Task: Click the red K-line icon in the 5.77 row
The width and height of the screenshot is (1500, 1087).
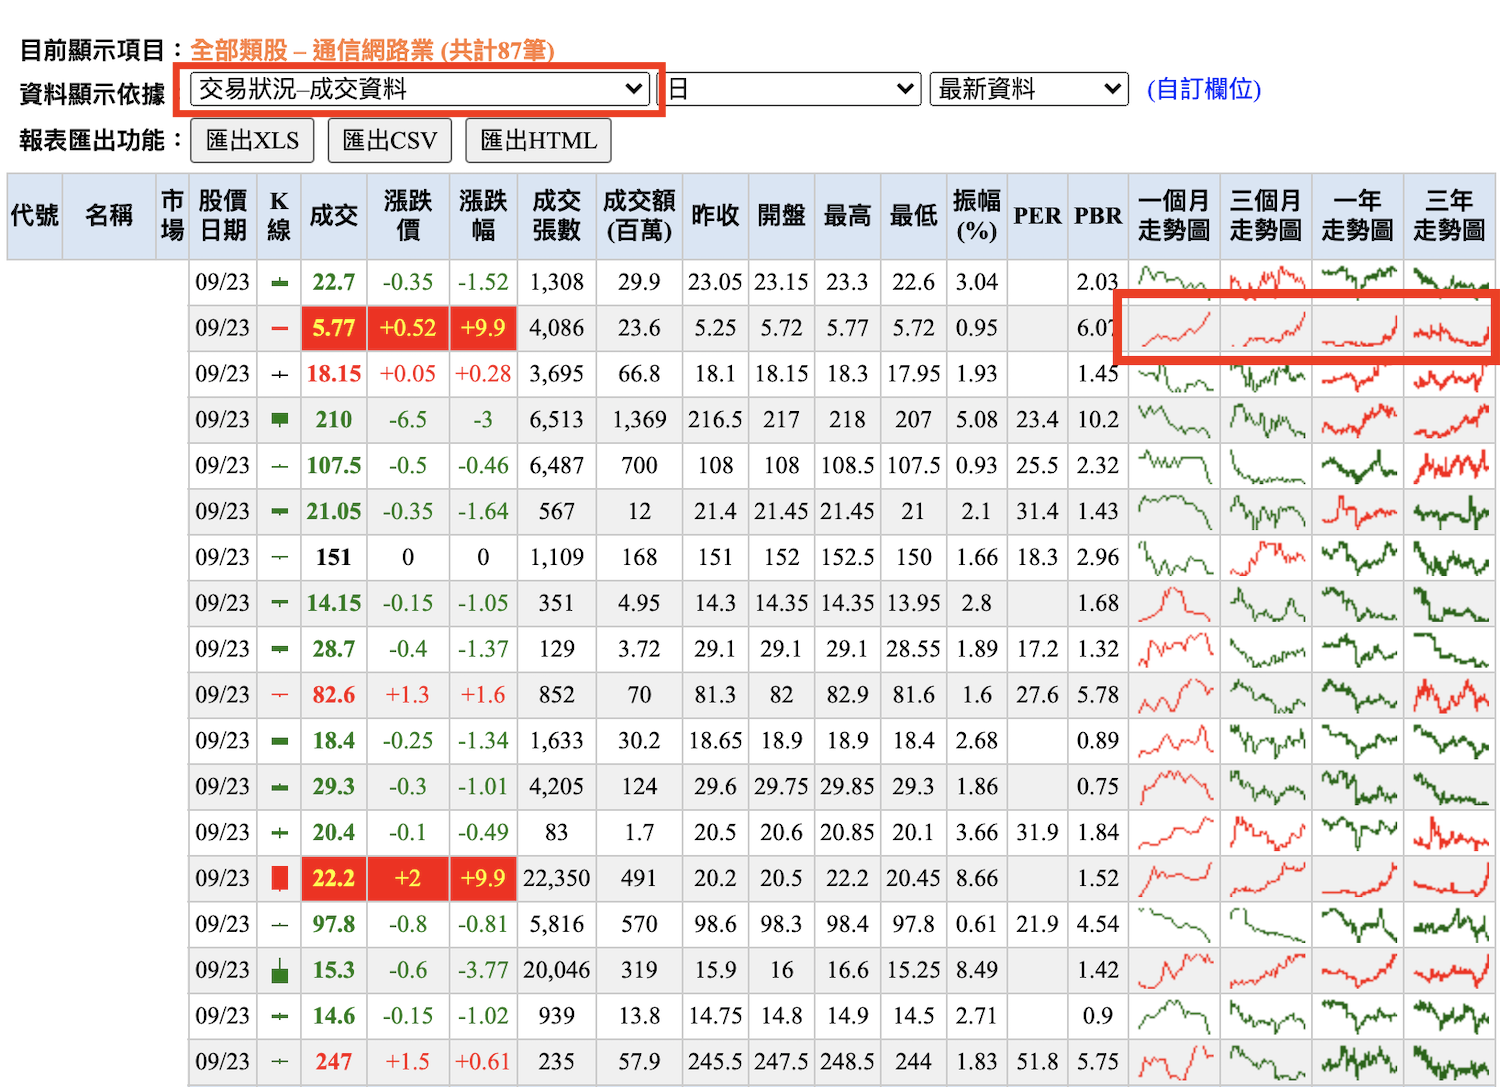Action: (x=280, y=328)
